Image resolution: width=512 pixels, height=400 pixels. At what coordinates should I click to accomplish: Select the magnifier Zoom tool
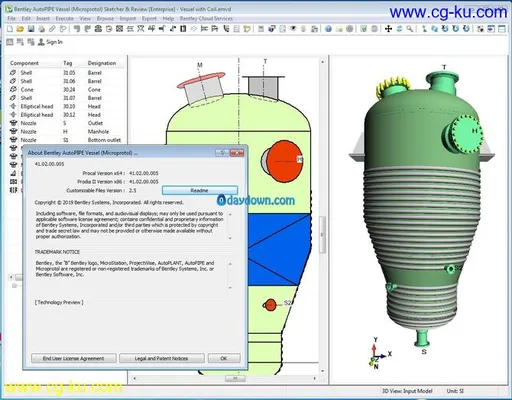click(410, 29)
